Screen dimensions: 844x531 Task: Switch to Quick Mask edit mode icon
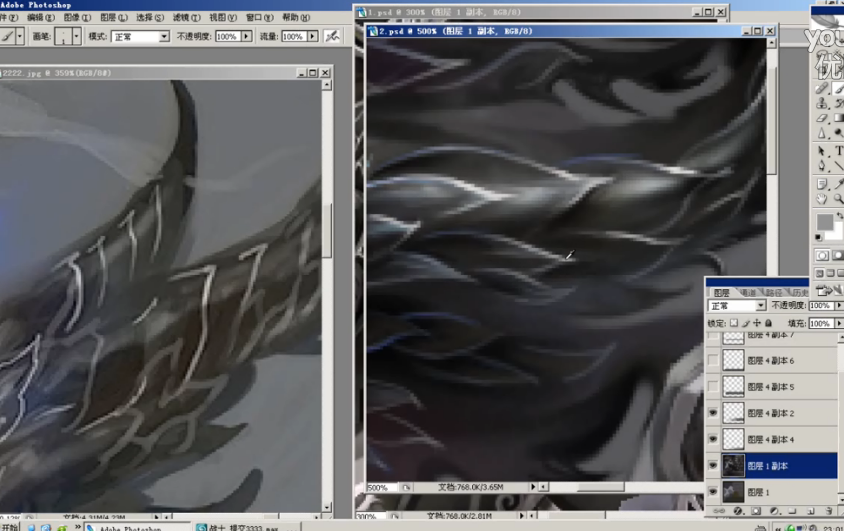(x=838, y=256)
